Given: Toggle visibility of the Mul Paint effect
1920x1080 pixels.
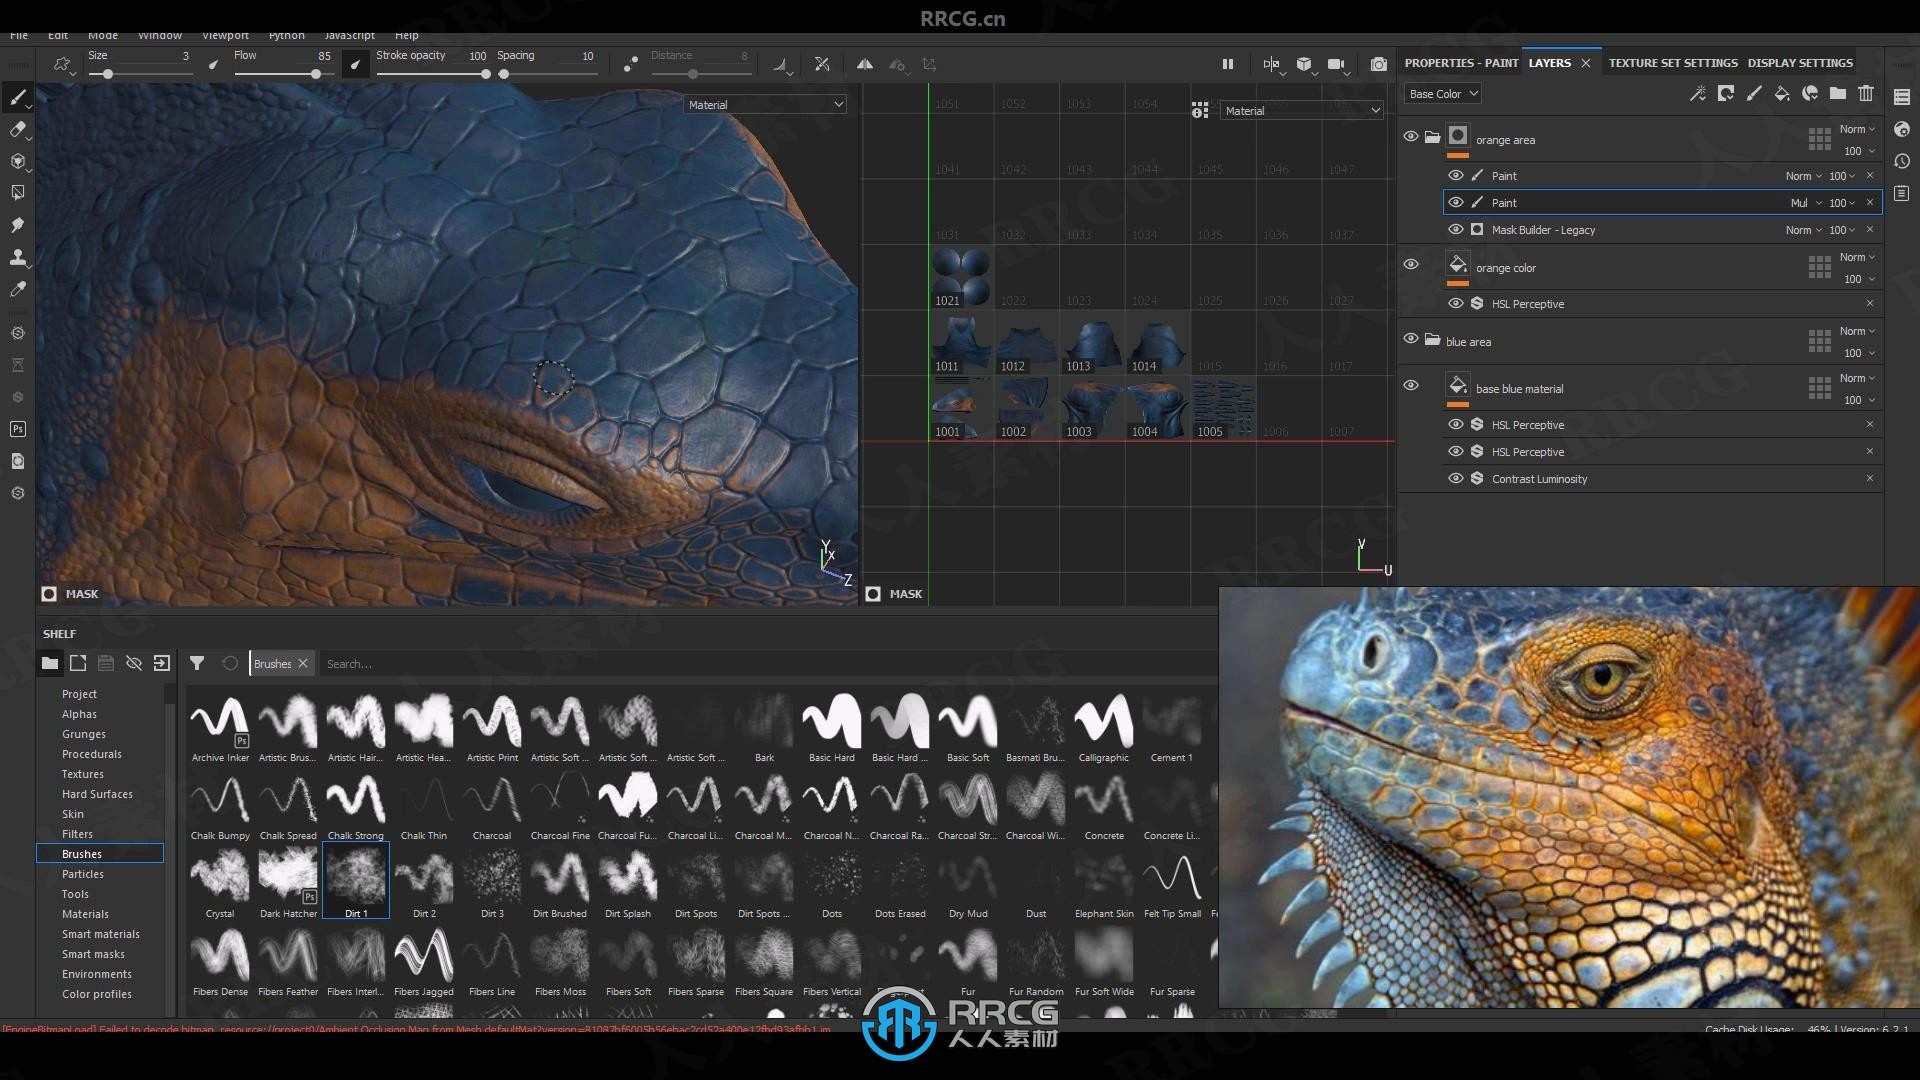Looking at the screenshot, I should click(1456, 202).
